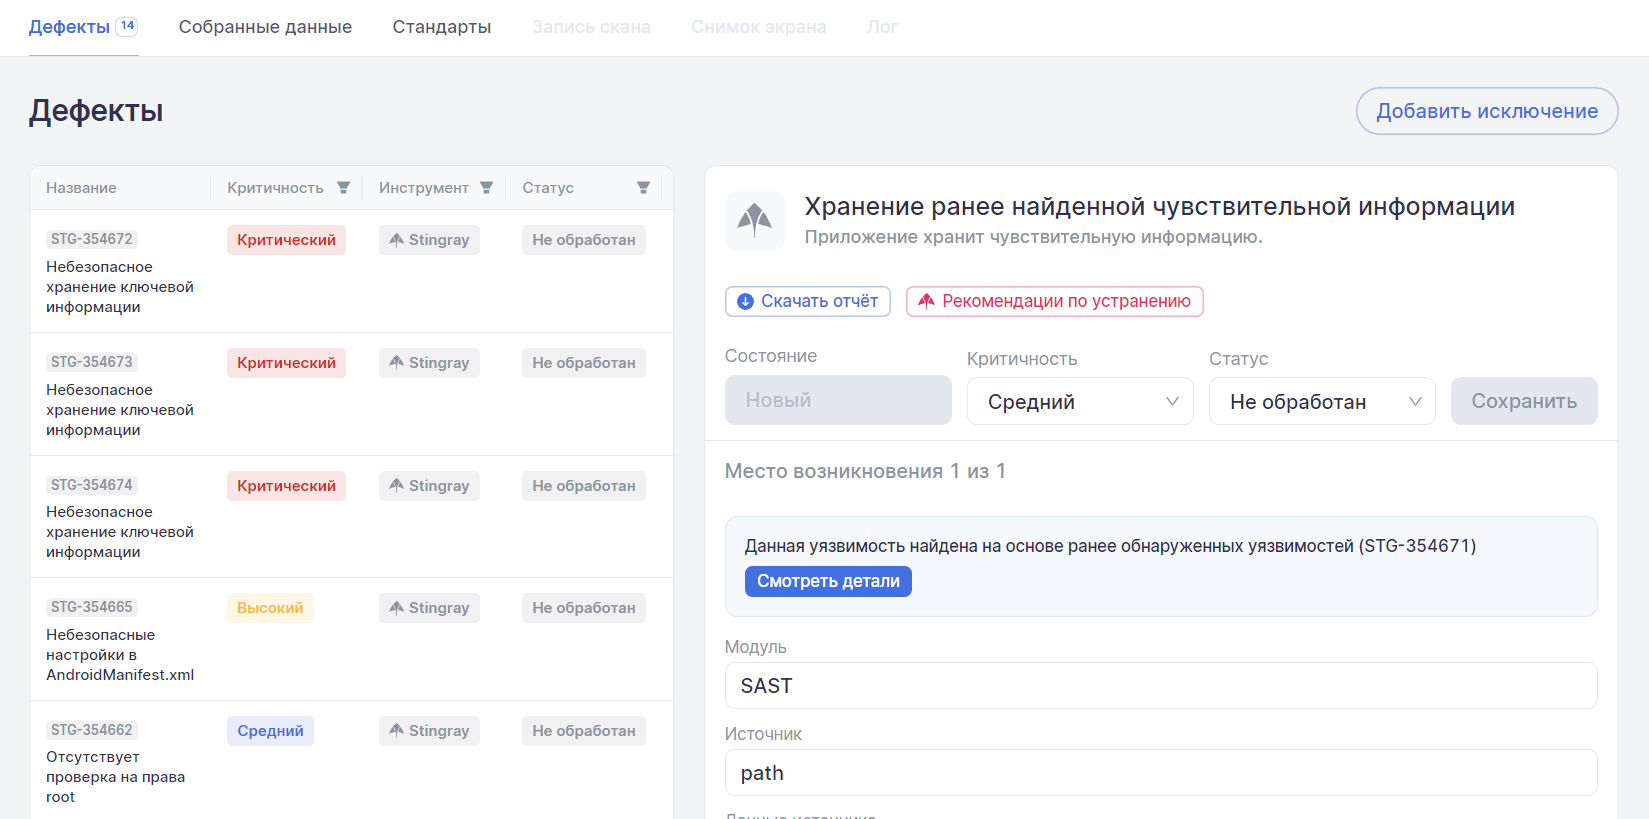Click the Status column filter icon

[x=643, y=188]
